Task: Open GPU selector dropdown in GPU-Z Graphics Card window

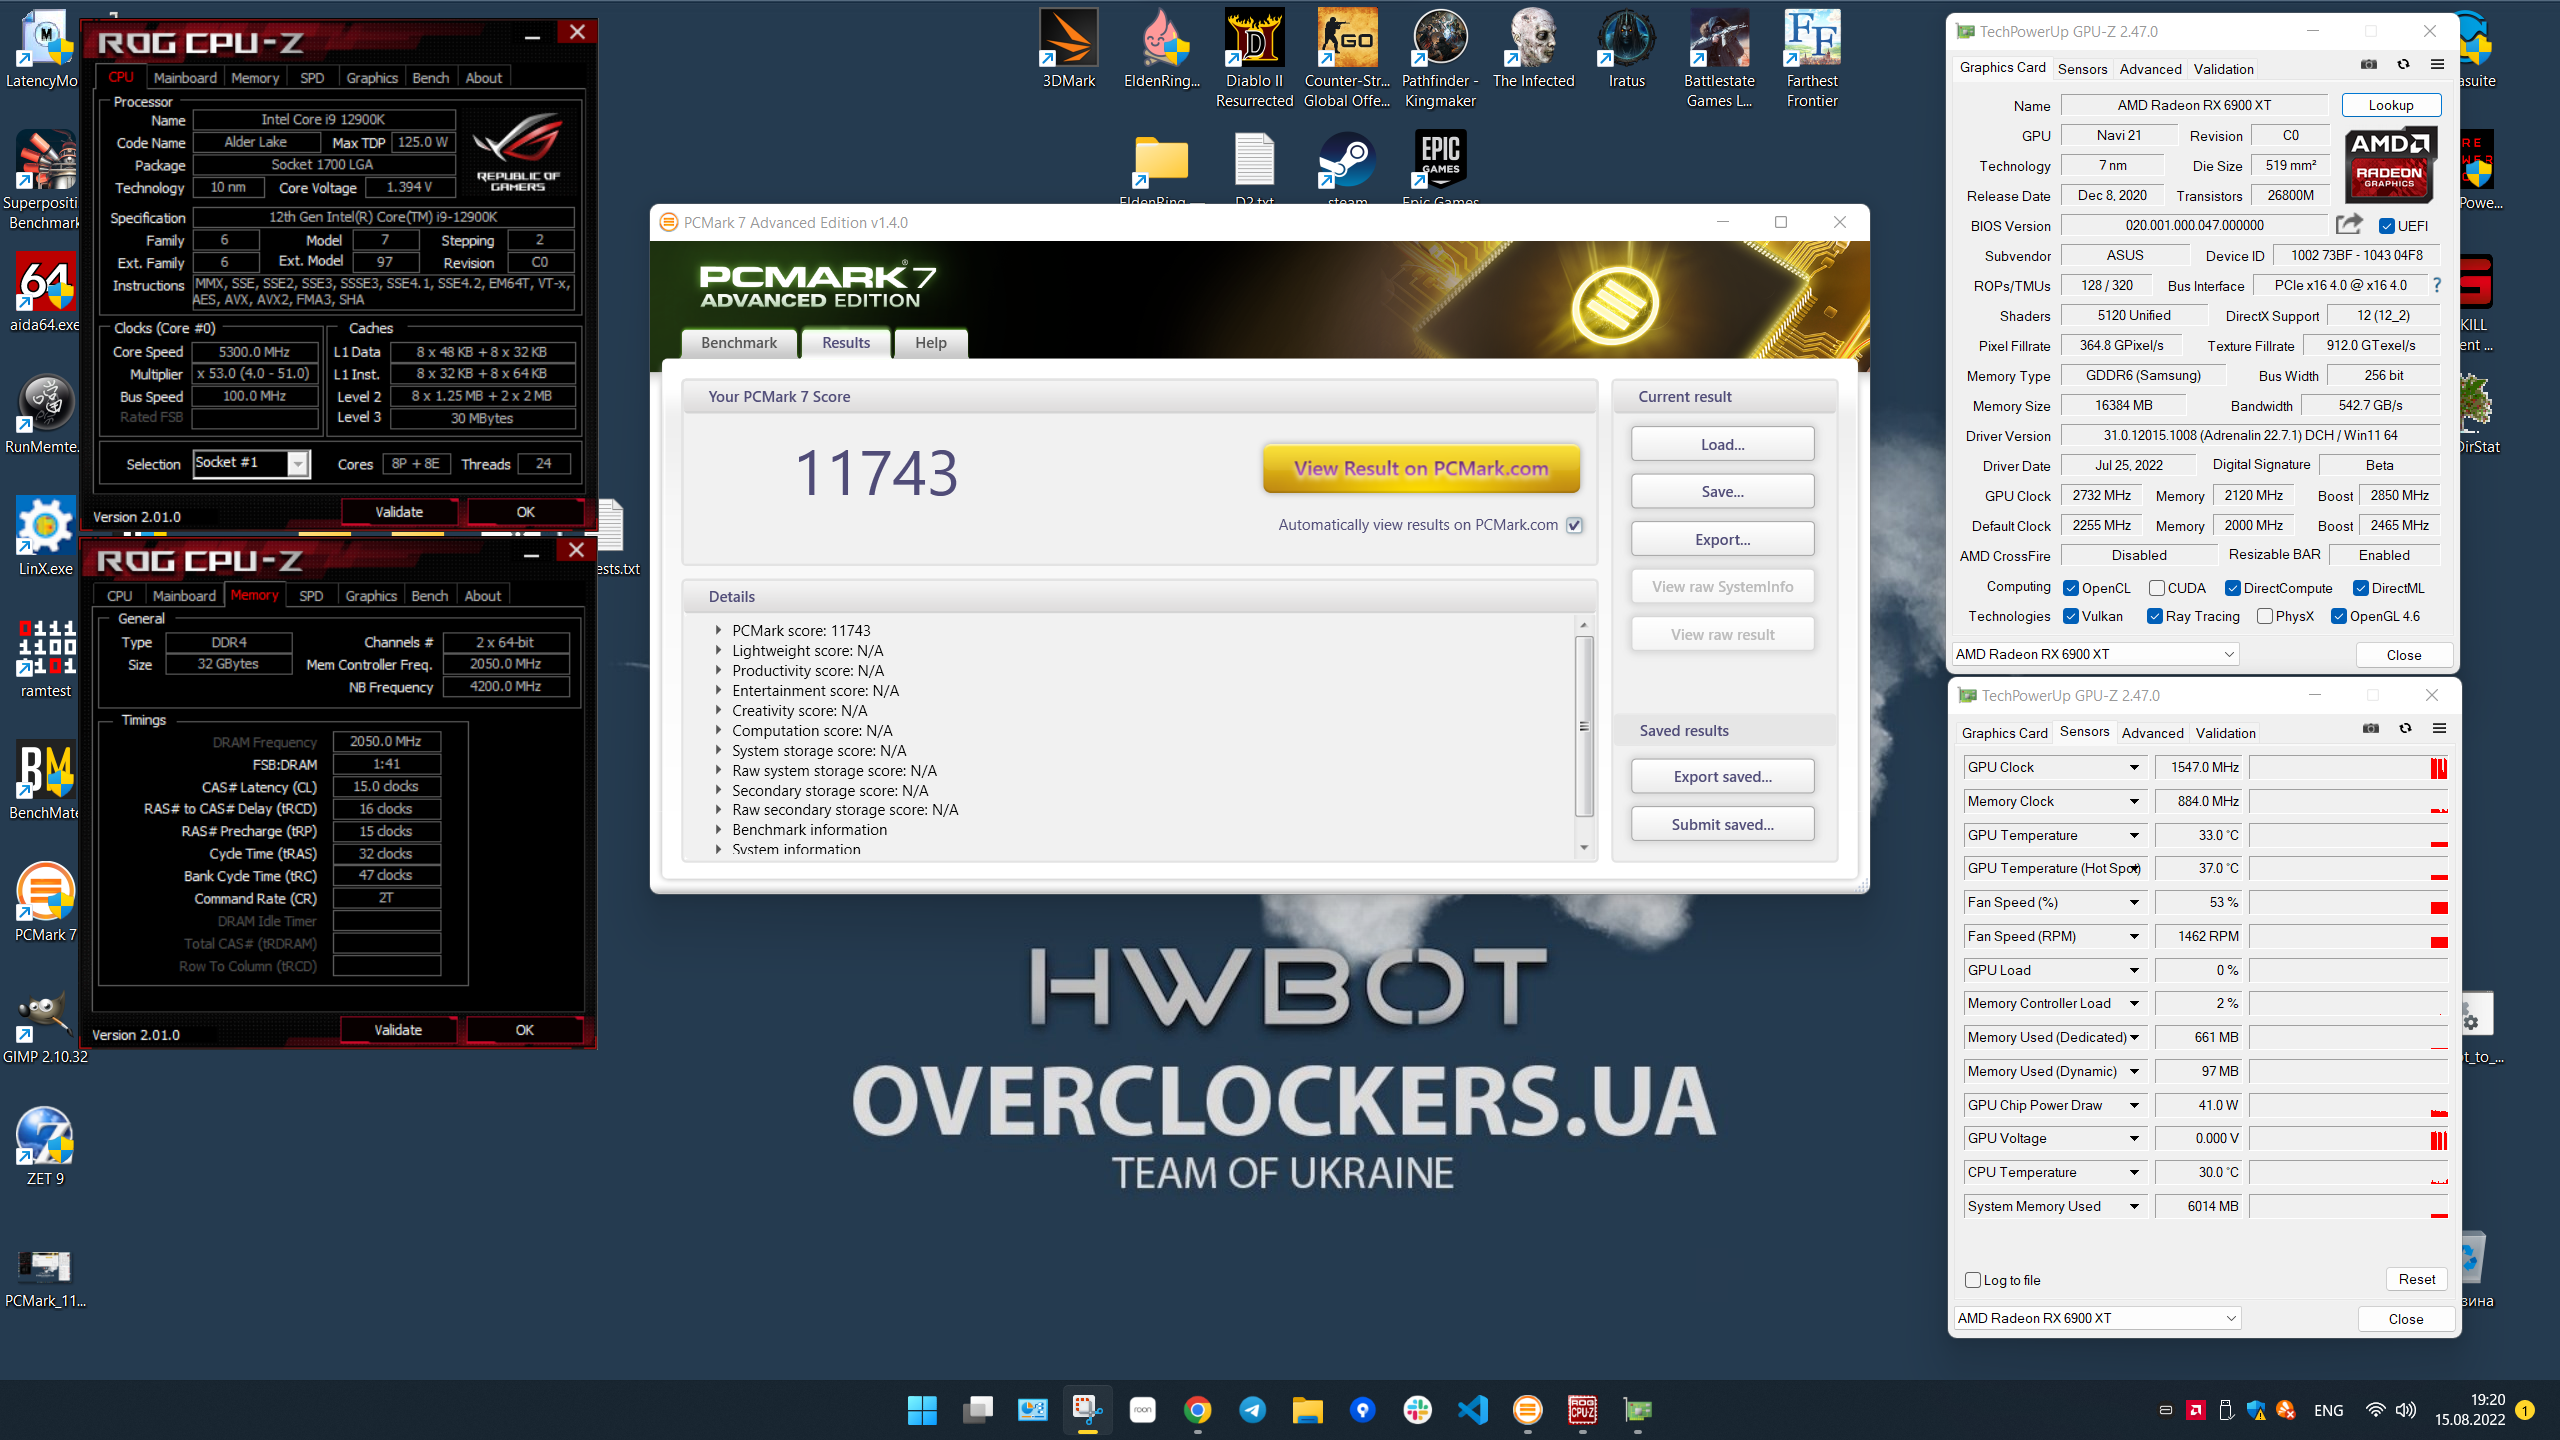Action: pyautogui.click(x=2096, y=654)
